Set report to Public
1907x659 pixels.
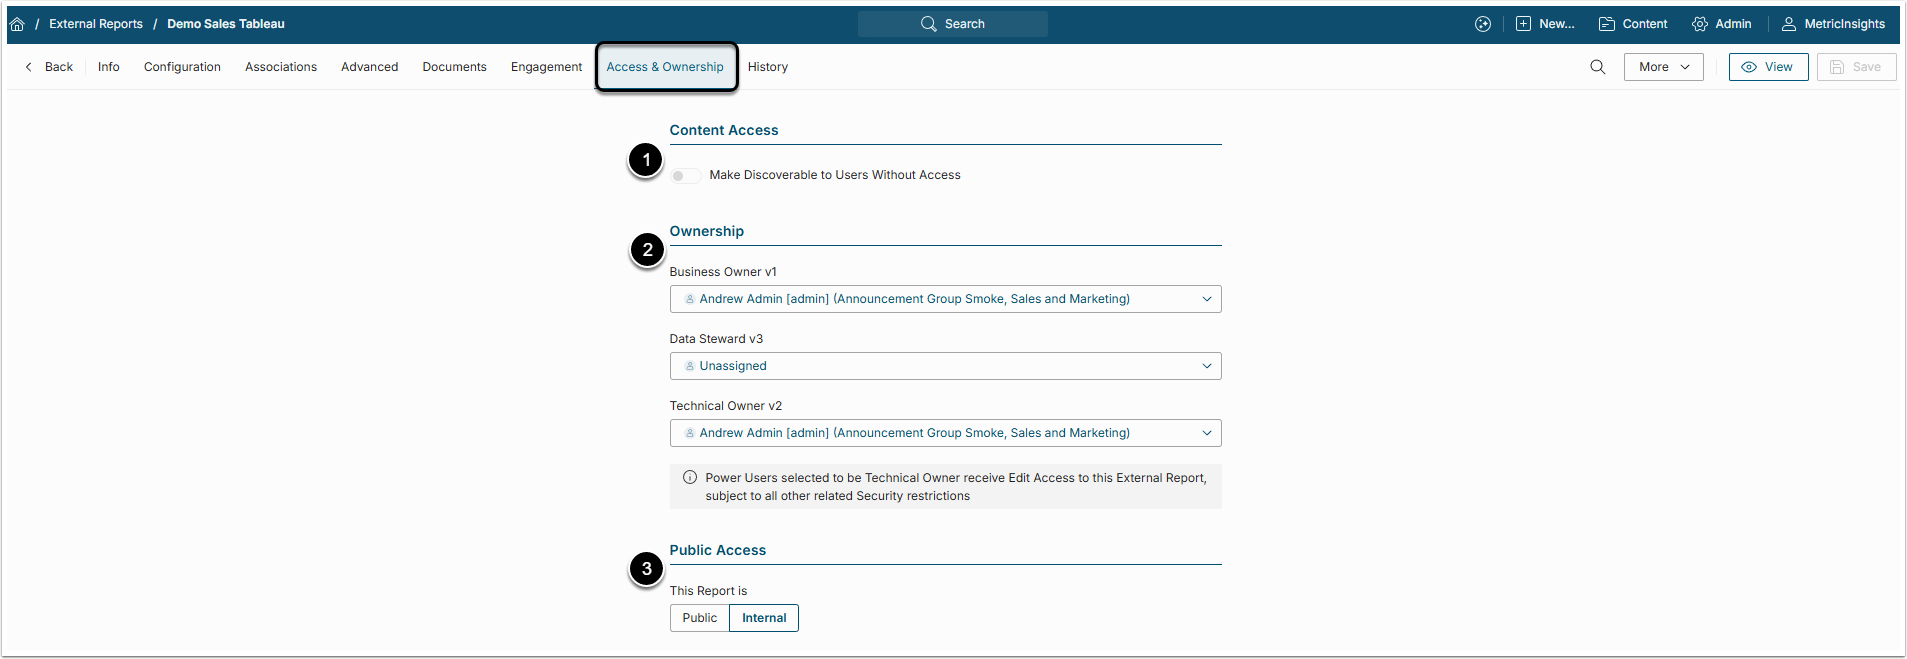tap(700, 618)
